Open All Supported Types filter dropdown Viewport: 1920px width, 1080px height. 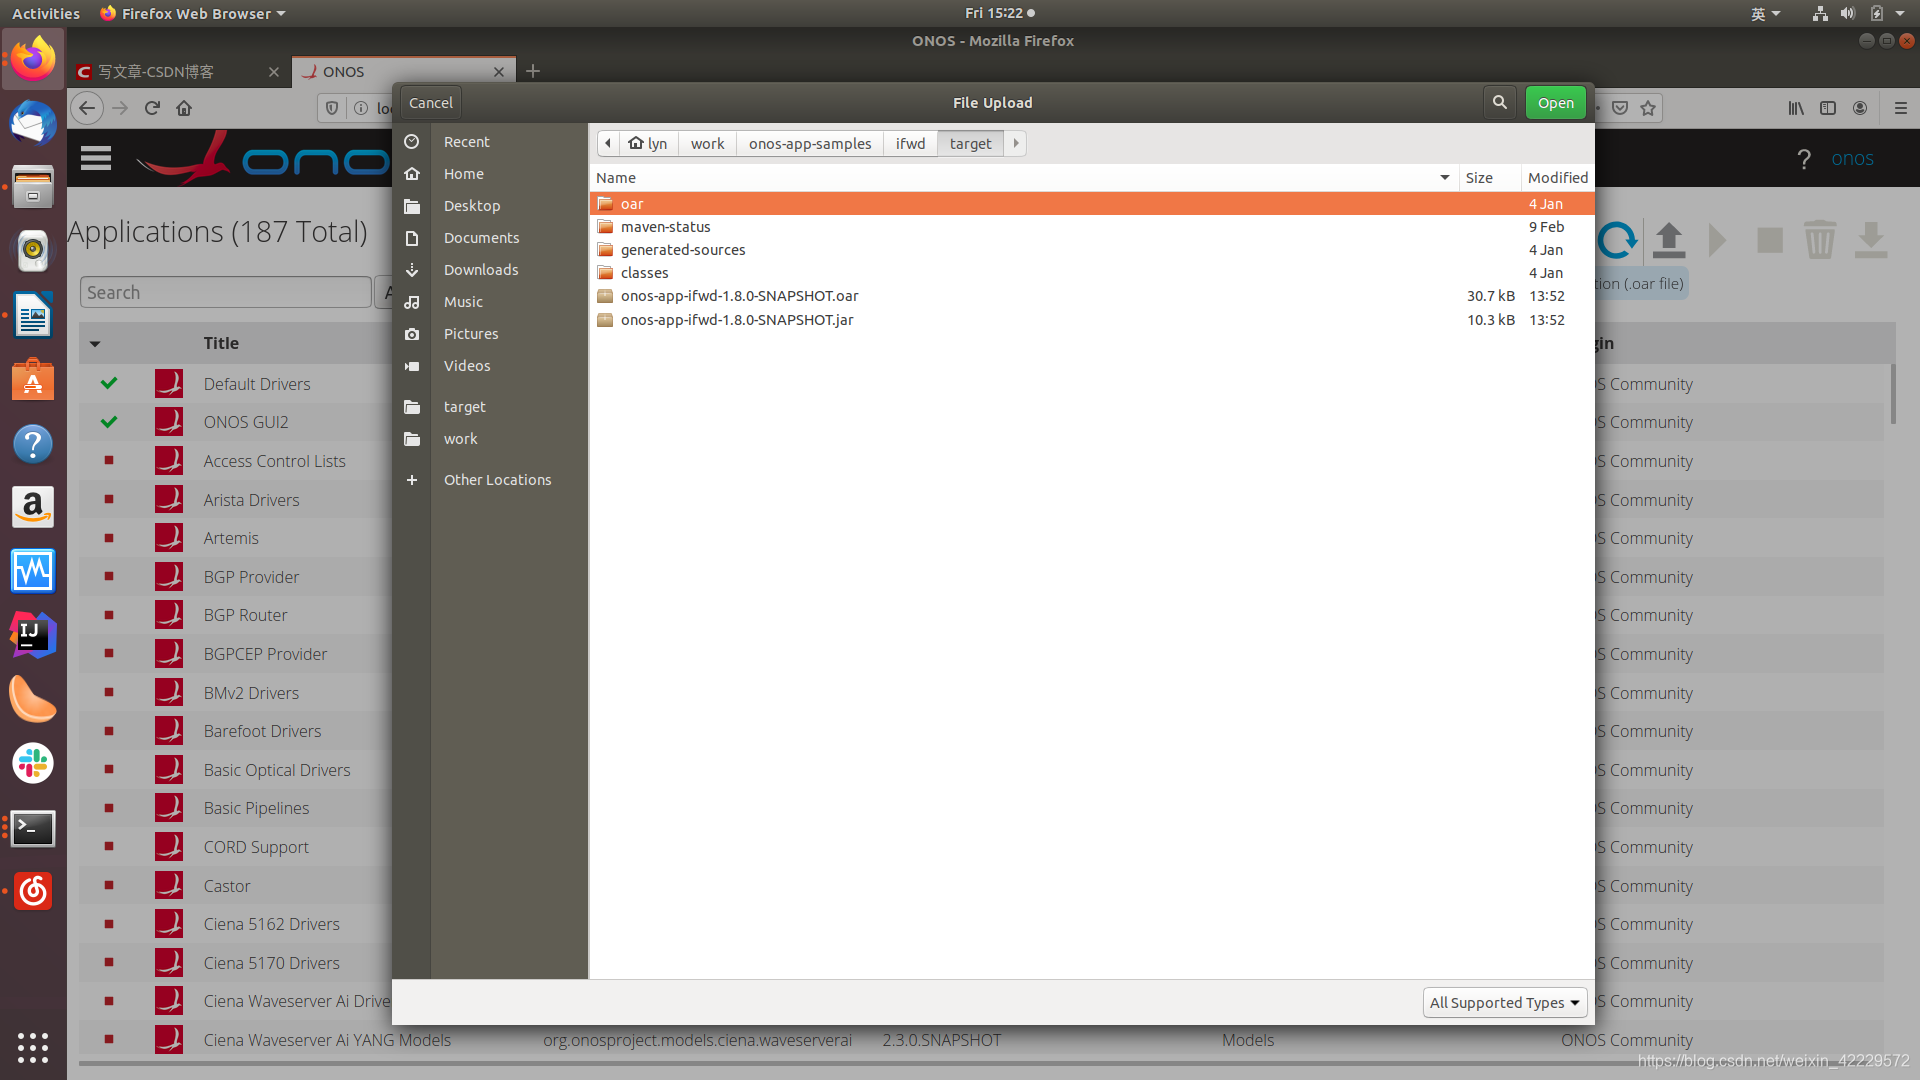pos(1505,1002)
